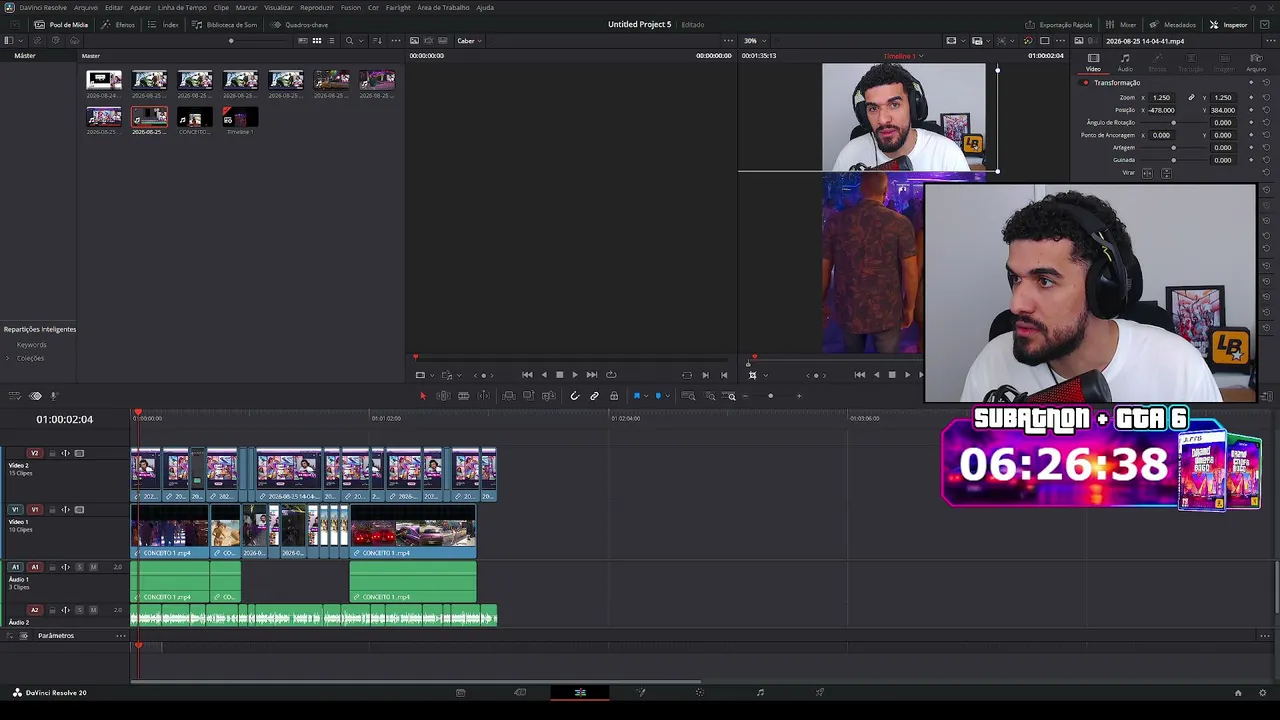Open the project manager home icon
This screenshot has width=1280, height=720.
(x=1238, y=692)
